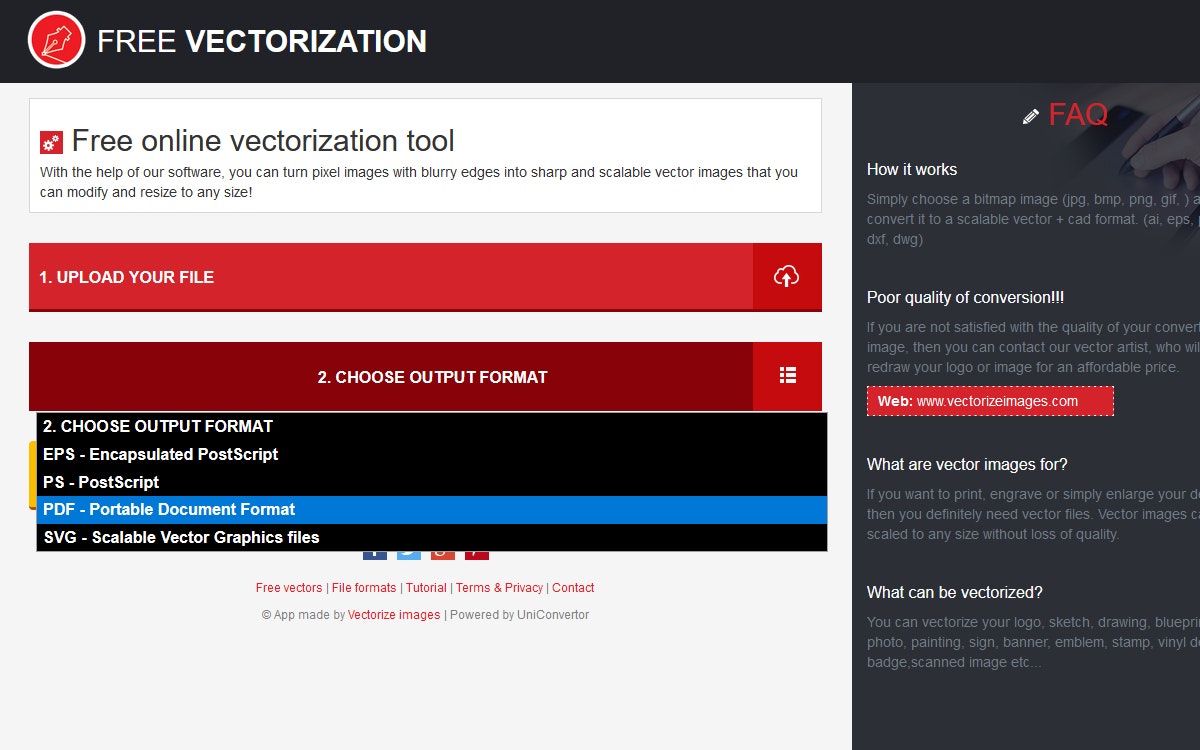Image resolution: width=1200 pixels, height=750 pixels.
Task: Select EPS - Encapsulated PostScript output option
Action: (x=161, y=454)
